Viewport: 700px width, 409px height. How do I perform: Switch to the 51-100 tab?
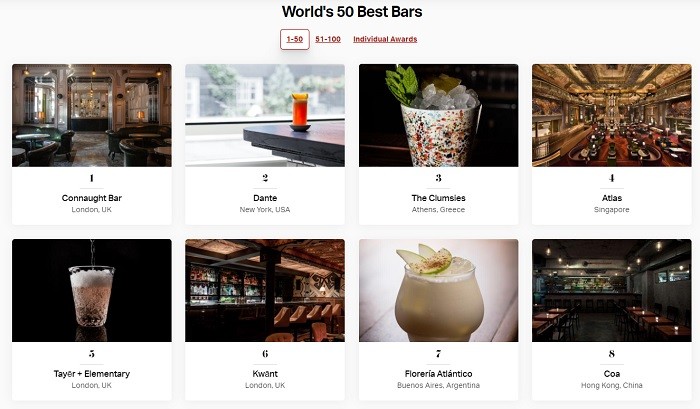(328, 39)
